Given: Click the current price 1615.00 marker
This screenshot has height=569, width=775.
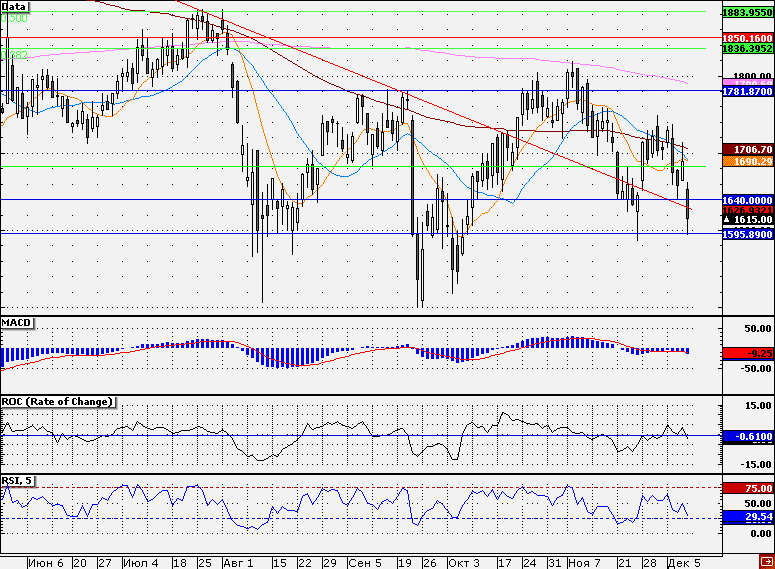Looking at the screenshot, I should click(747, 219).
